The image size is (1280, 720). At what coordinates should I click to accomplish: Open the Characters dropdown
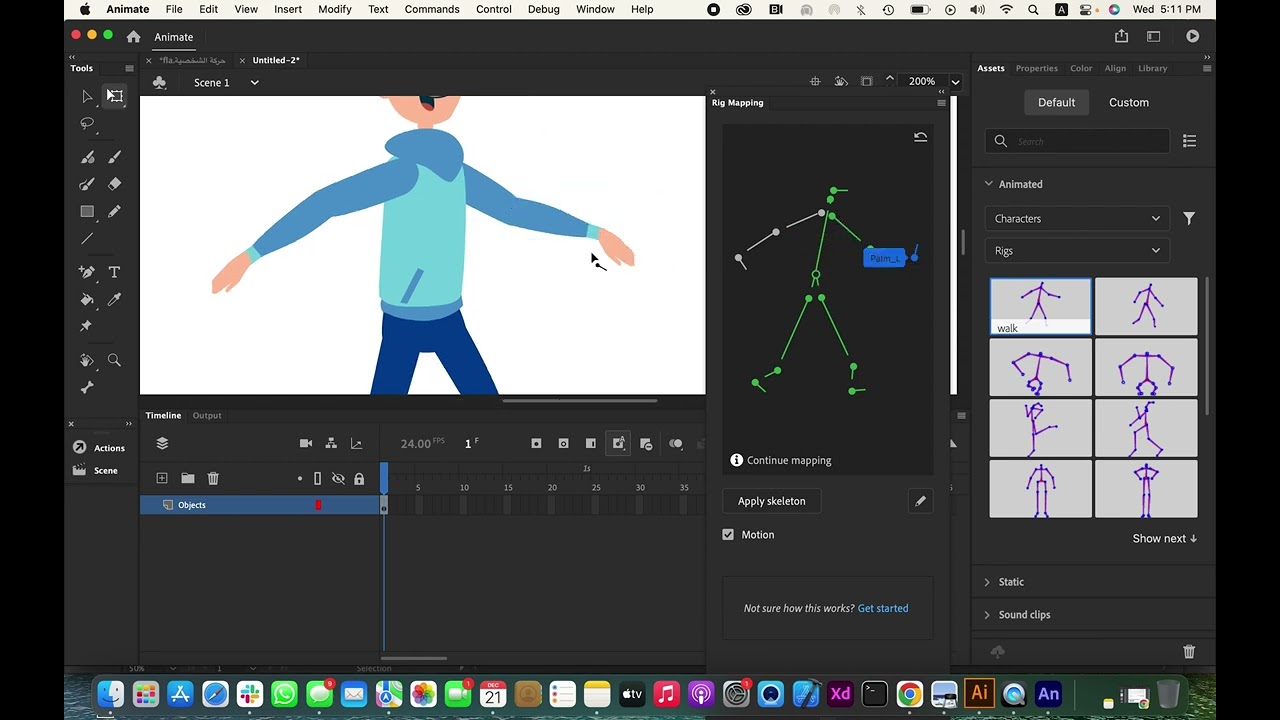tap(1077, 218)
